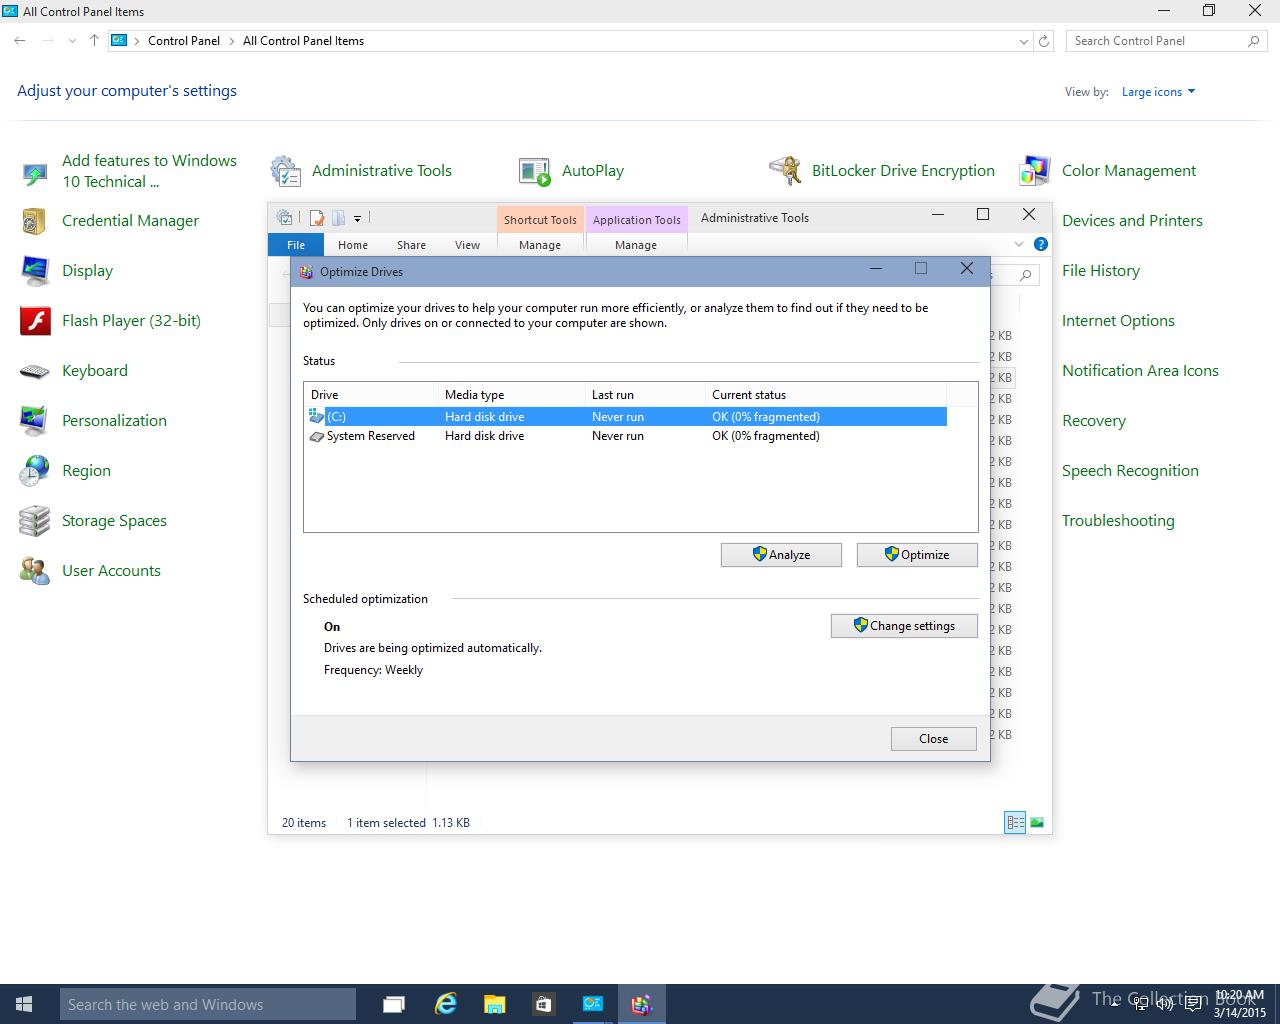Switch Administrative Tools to large thumbnails view icon
This screenshot has width=1280, height=1024.
1037,823
